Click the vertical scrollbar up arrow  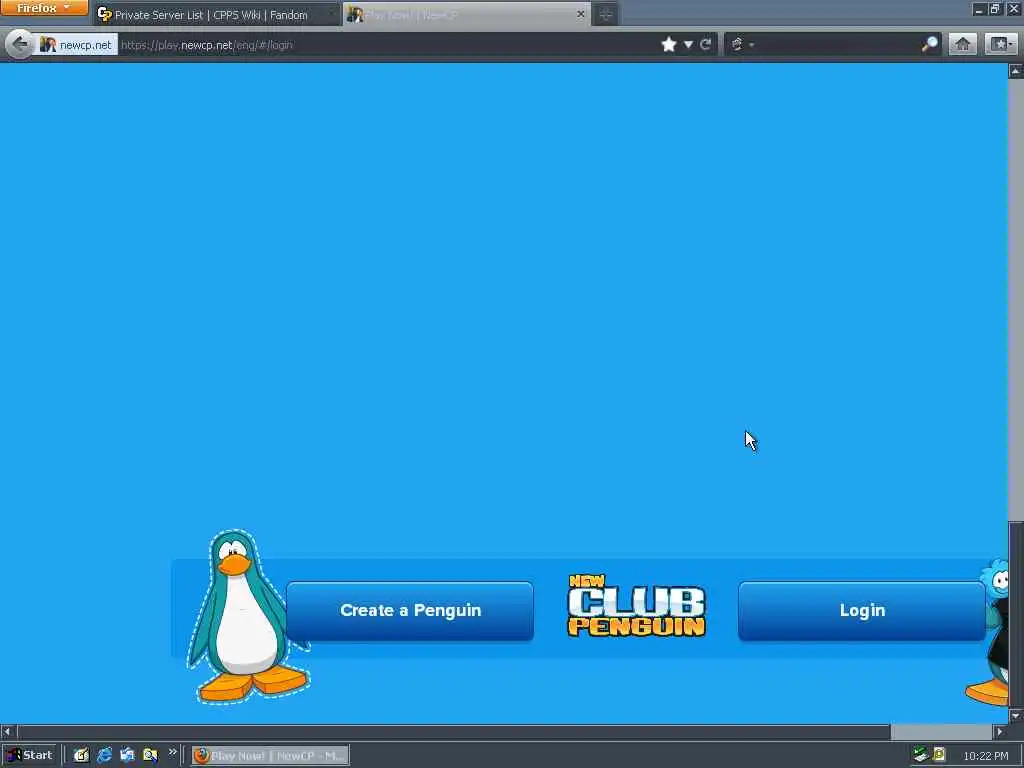1016,71
